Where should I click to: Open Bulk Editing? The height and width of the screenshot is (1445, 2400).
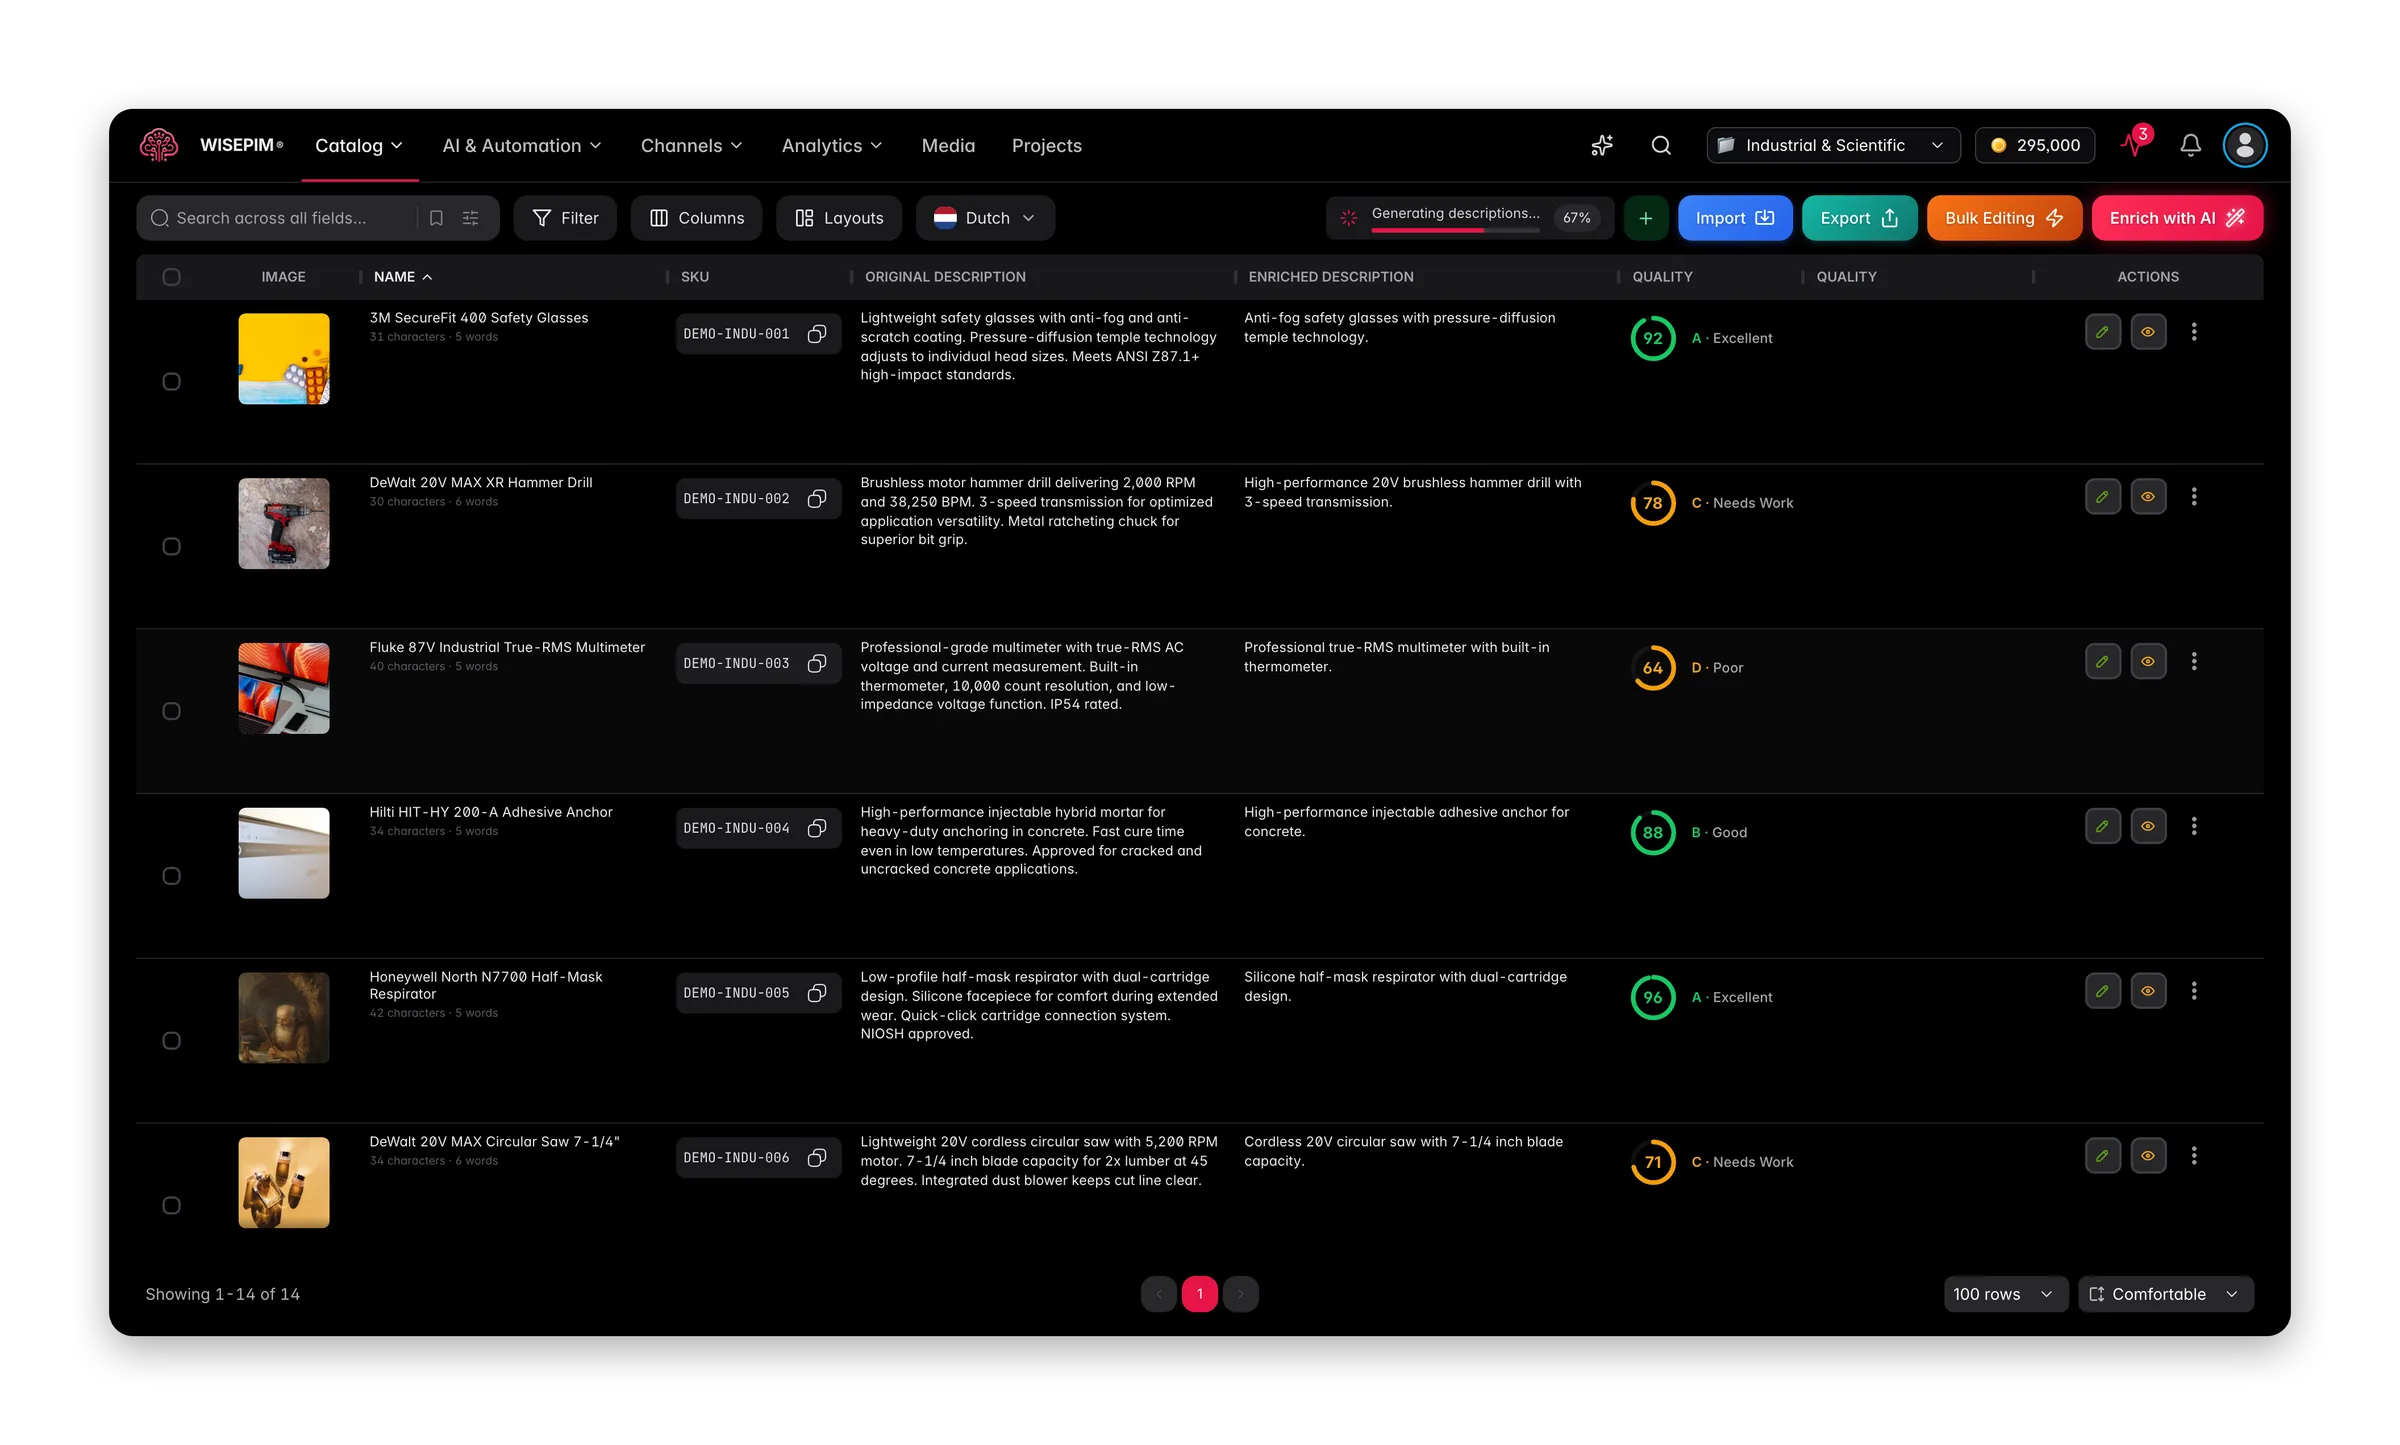2004,218
